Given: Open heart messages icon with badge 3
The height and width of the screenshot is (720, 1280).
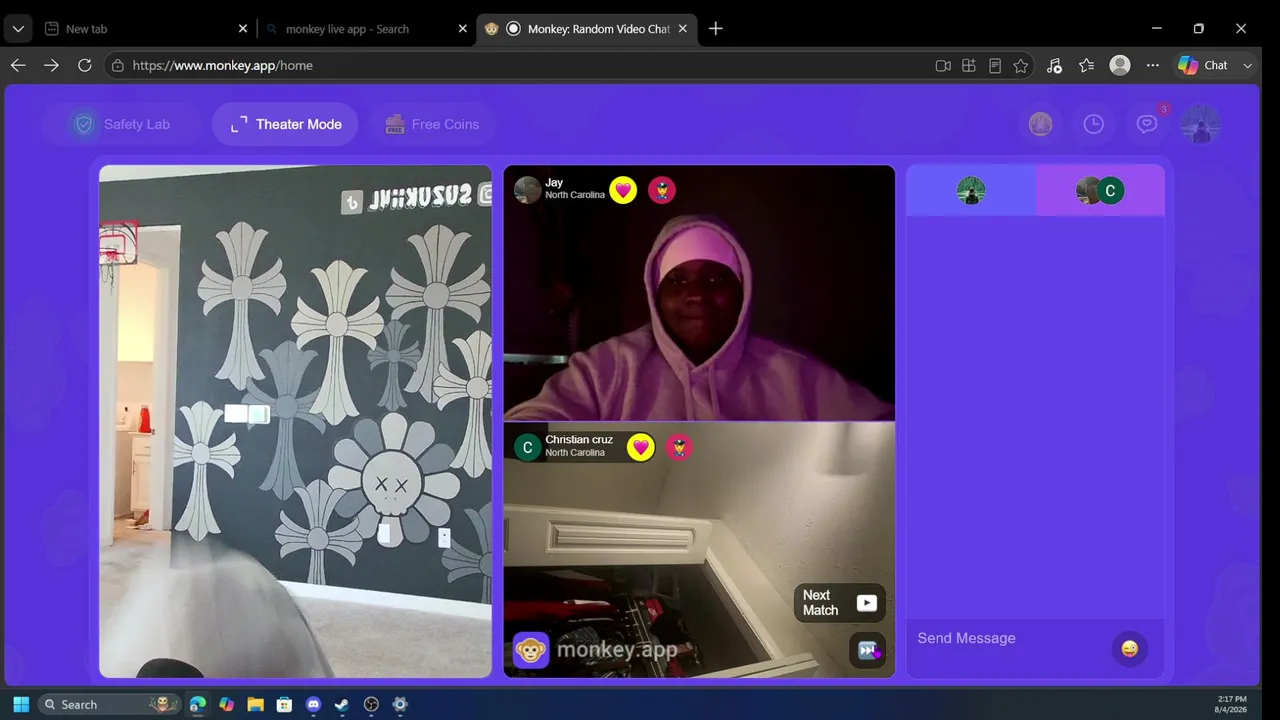Looking at the screenshot, I should pyautogui.click(x=1147, y=124).
